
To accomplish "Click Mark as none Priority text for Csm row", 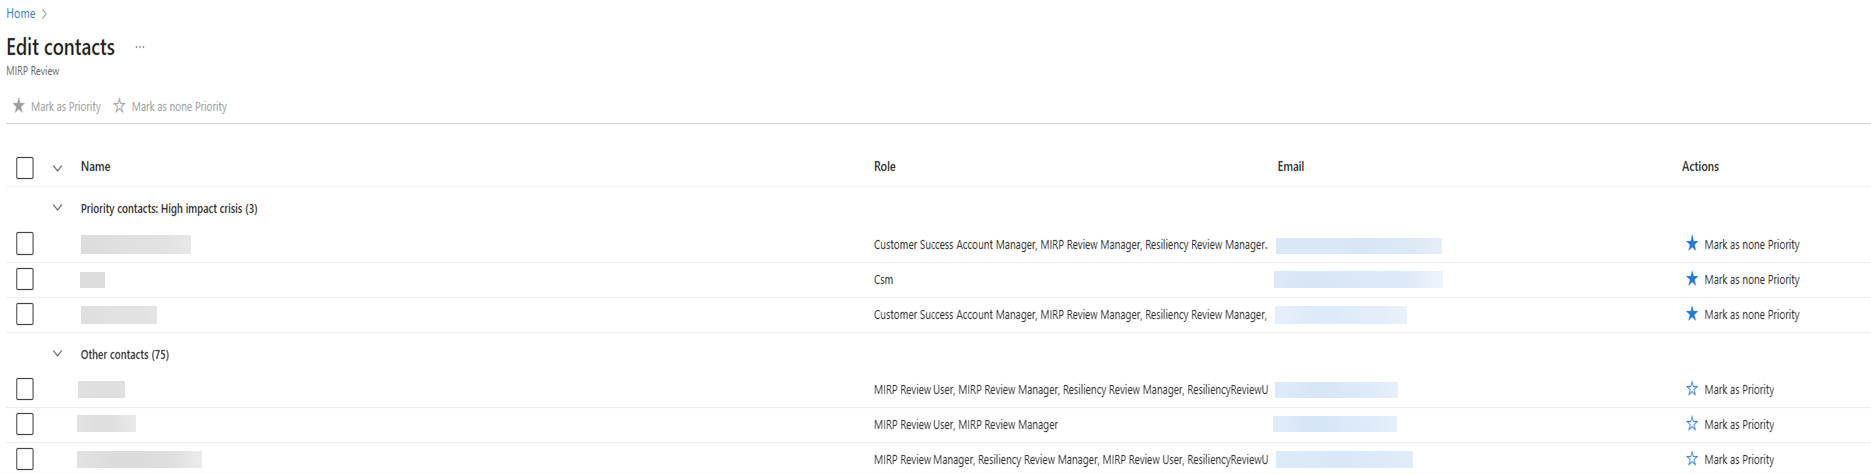I will (x=1751, y=280).
